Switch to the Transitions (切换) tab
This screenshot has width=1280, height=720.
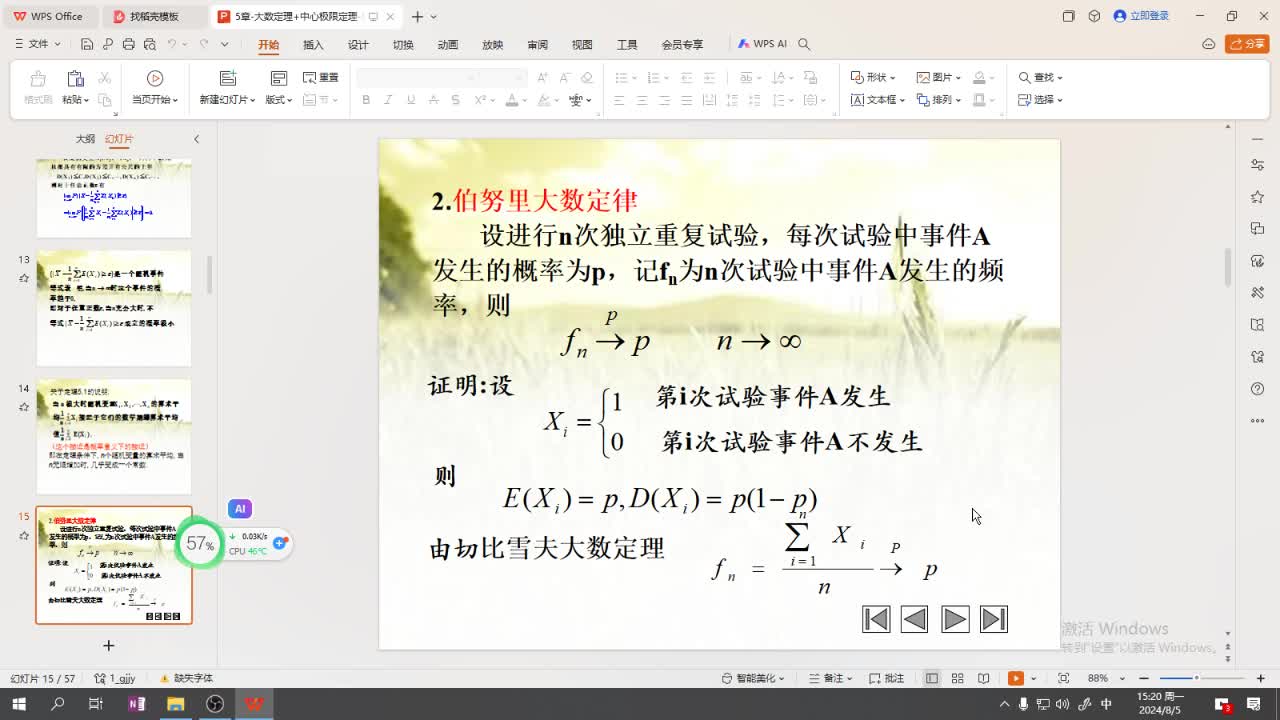[x=403, y=45]
